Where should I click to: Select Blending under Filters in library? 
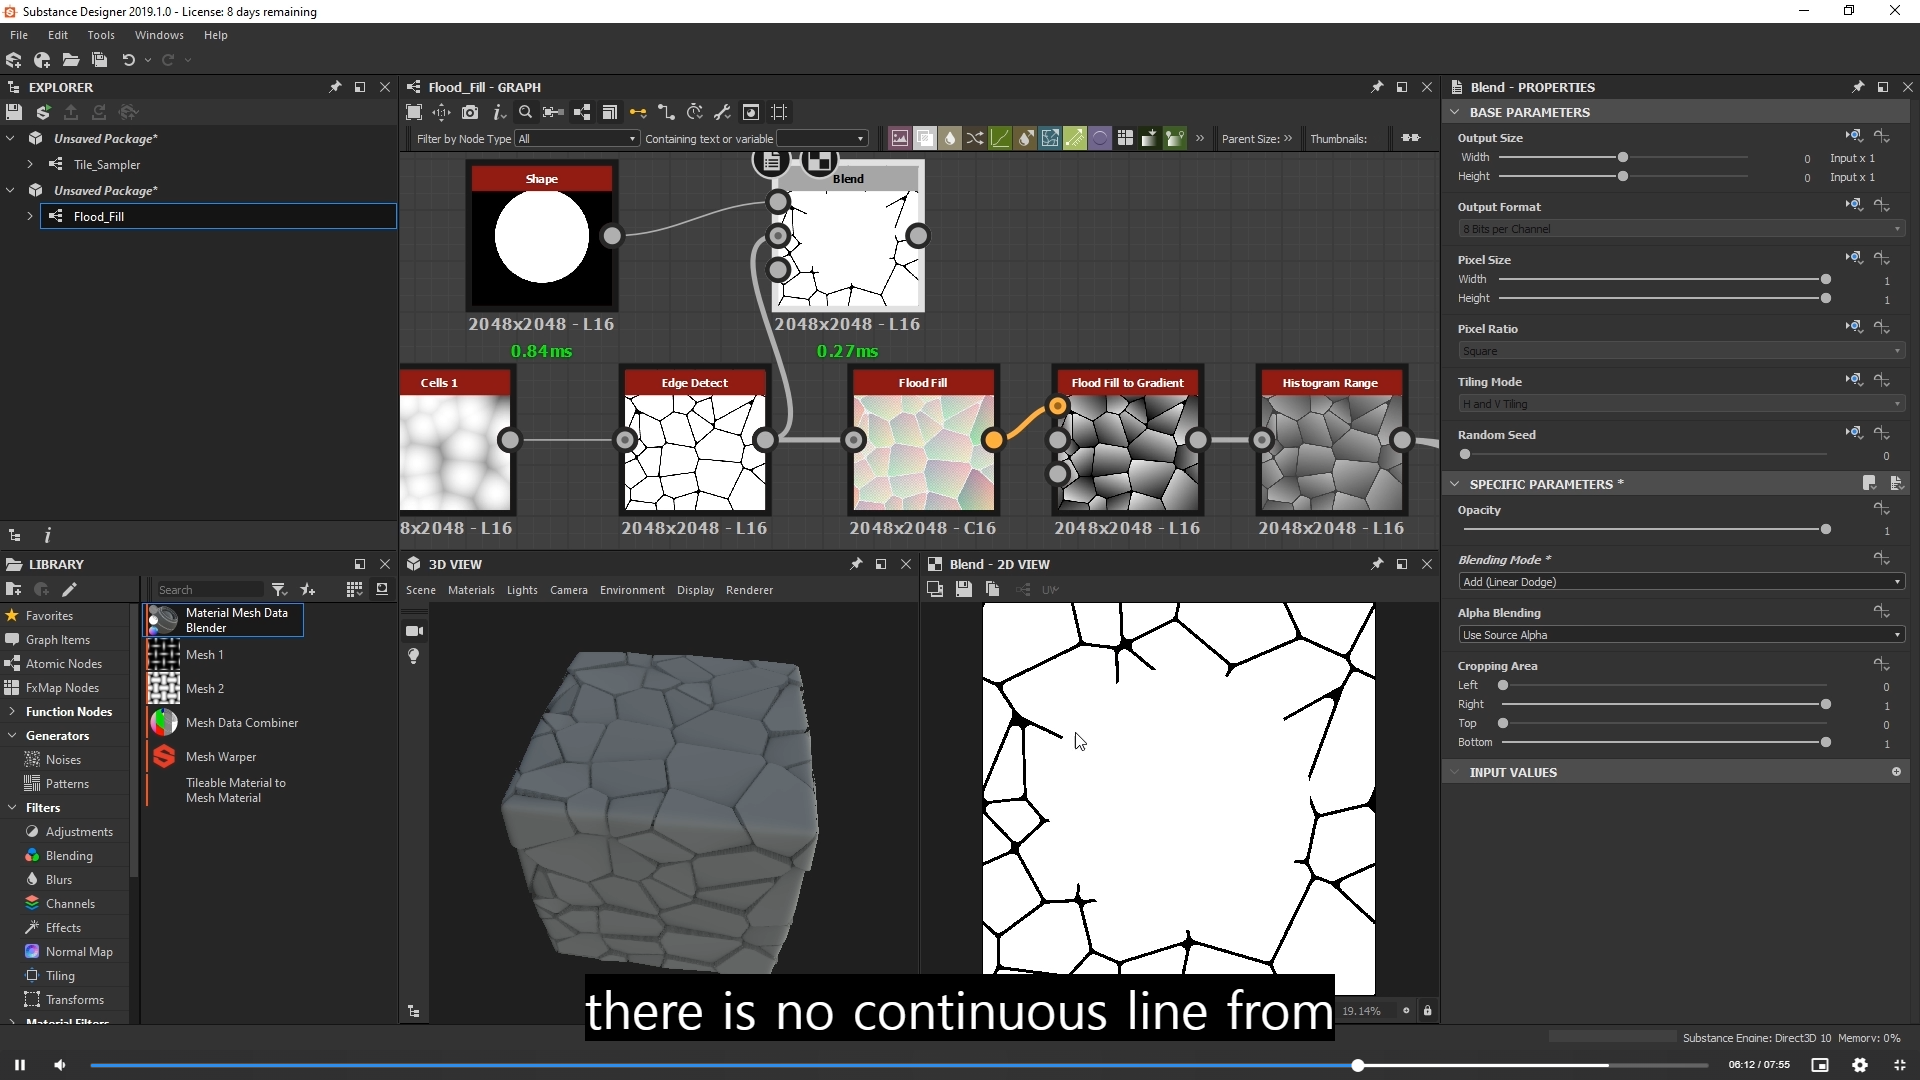69,856
